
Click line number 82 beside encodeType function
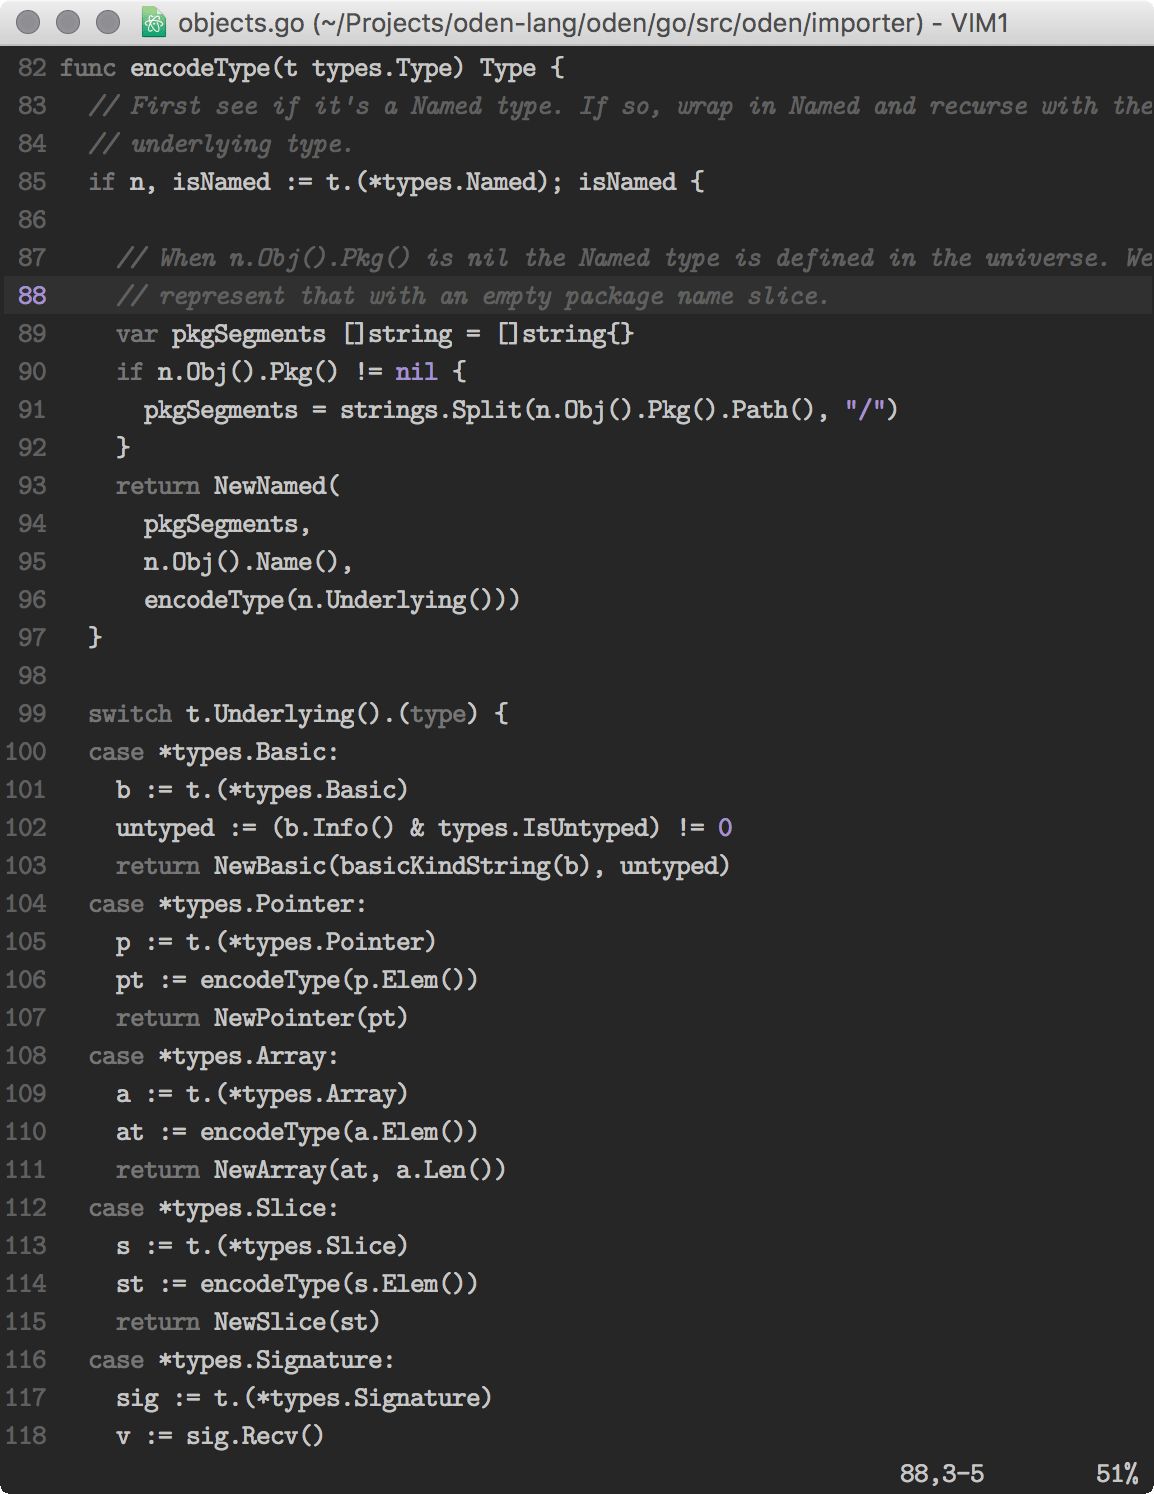pyautogui.click(x=30, y=67)
